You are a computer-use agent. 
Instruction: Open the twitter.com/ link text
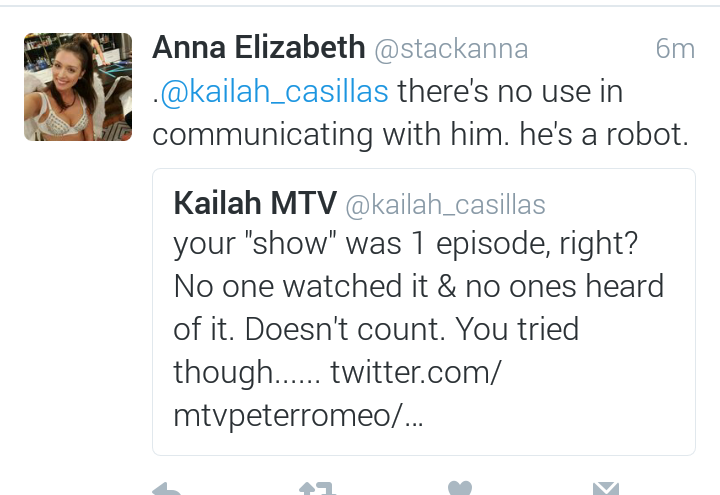click(x=416, y=372)
